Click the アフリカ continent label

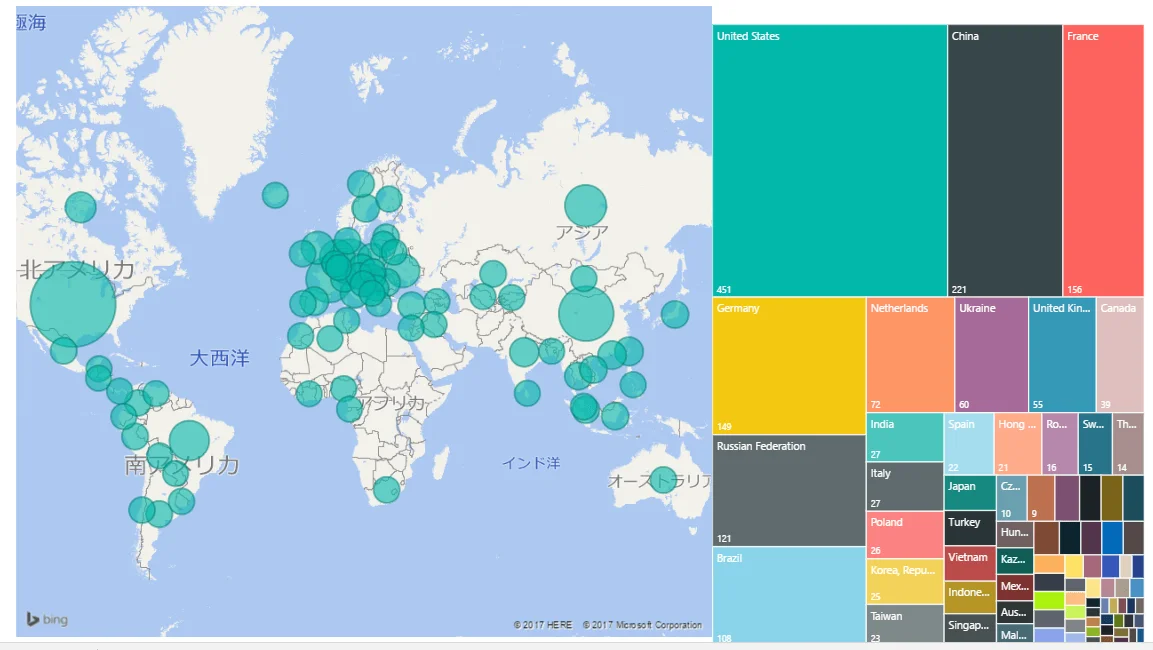391,403
